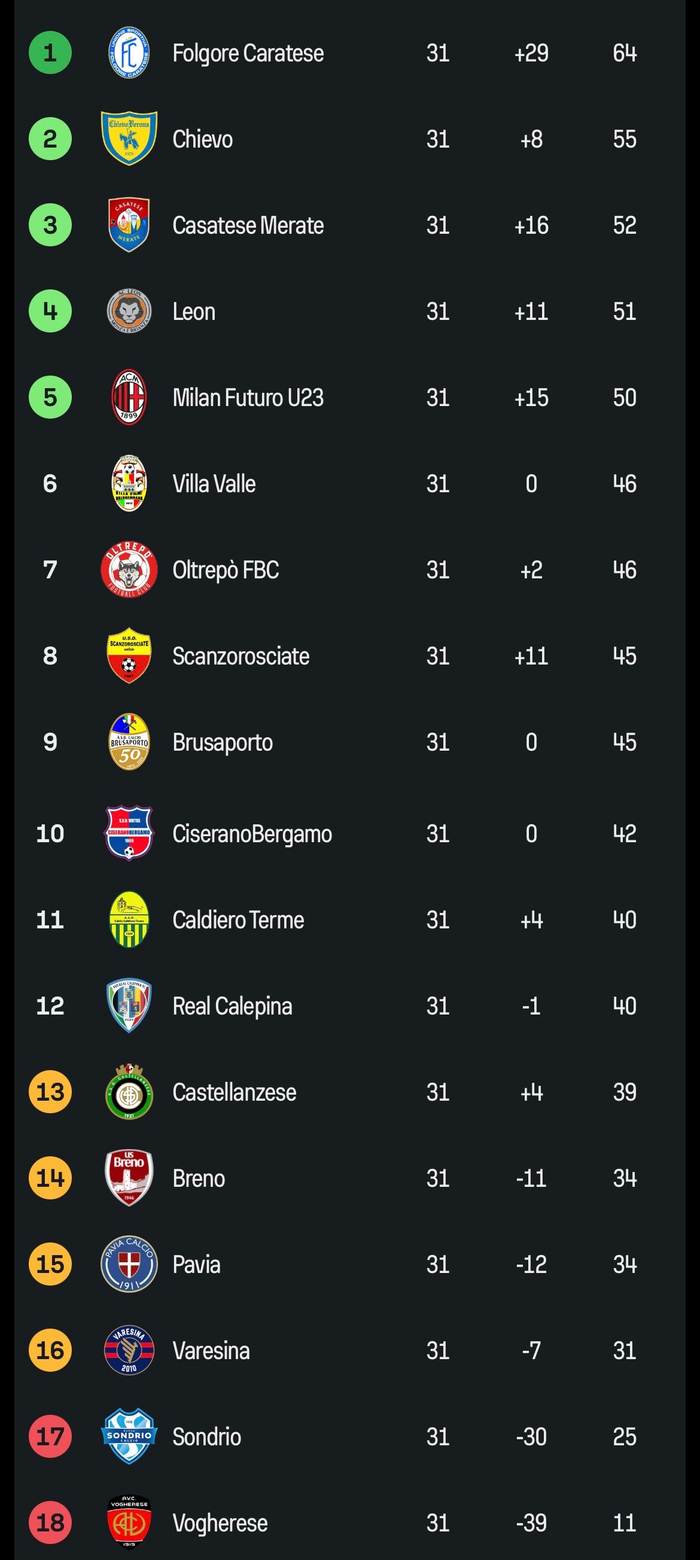Click Varesina's -7 goal difference
The image size is (700, 1560).
(531, 1351)
